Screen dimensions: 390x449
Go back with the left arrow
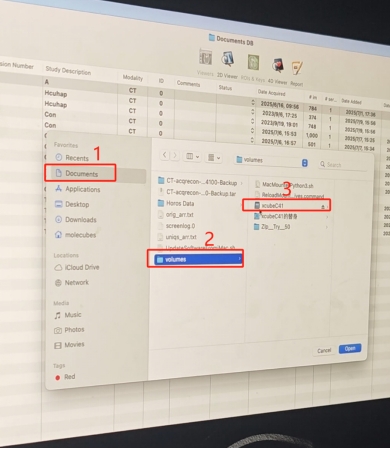coord(165,155)
